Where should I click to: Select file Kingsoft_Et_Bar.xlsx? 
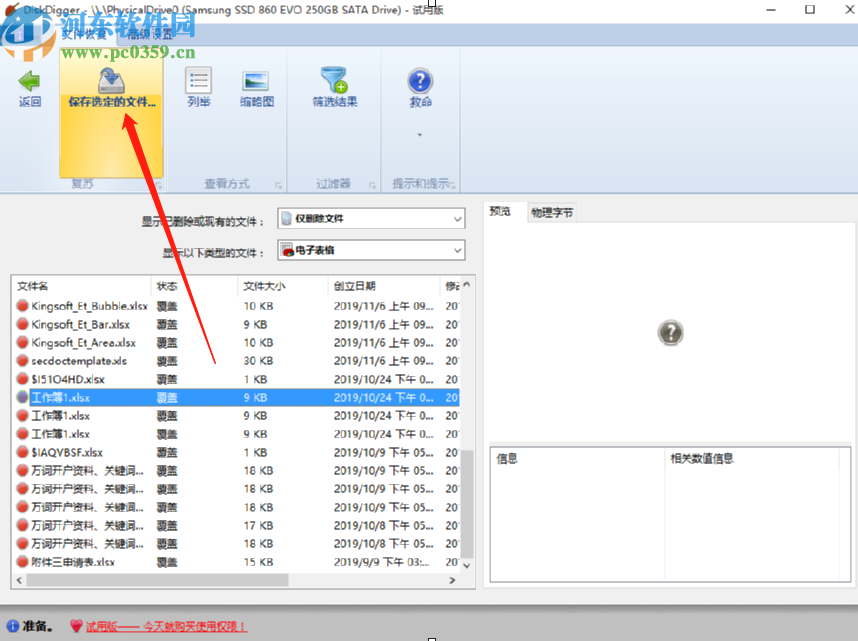coord(80,325)
